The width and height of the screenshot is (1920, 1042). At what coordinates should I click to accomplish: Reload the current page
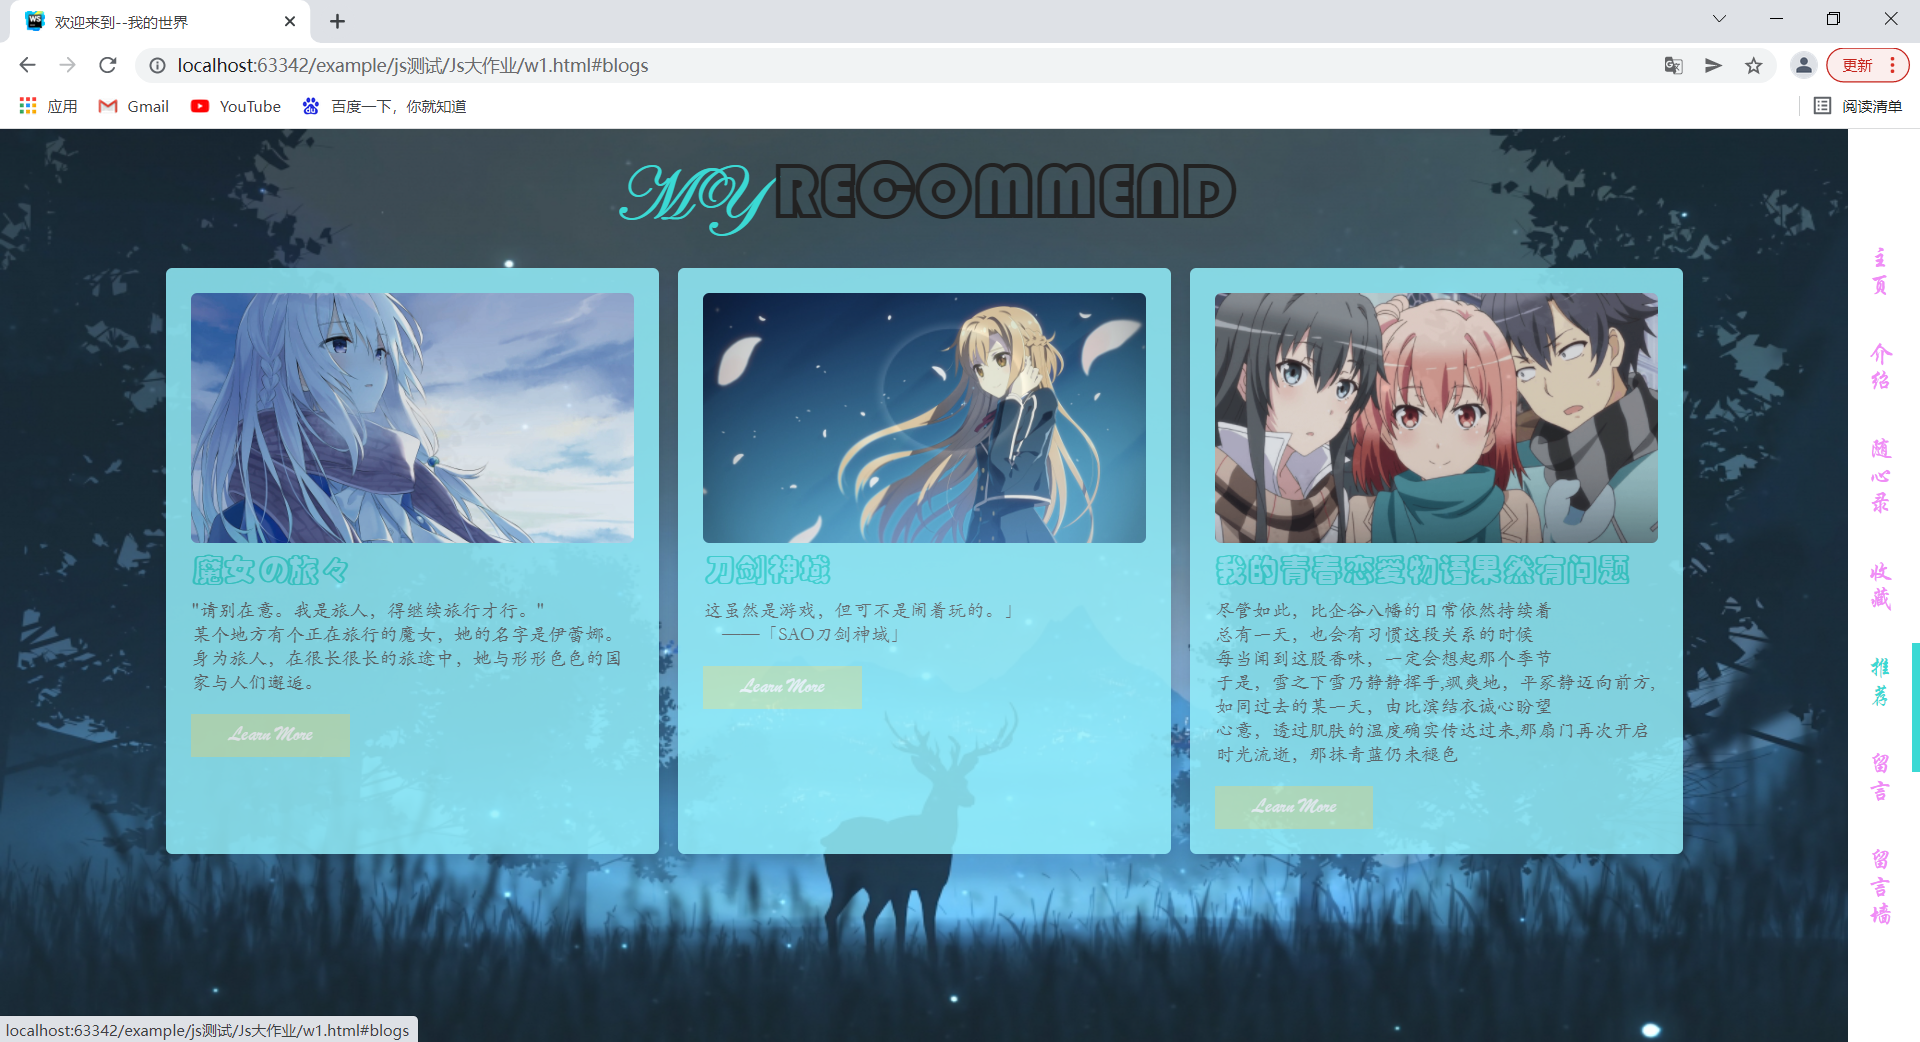108,65
